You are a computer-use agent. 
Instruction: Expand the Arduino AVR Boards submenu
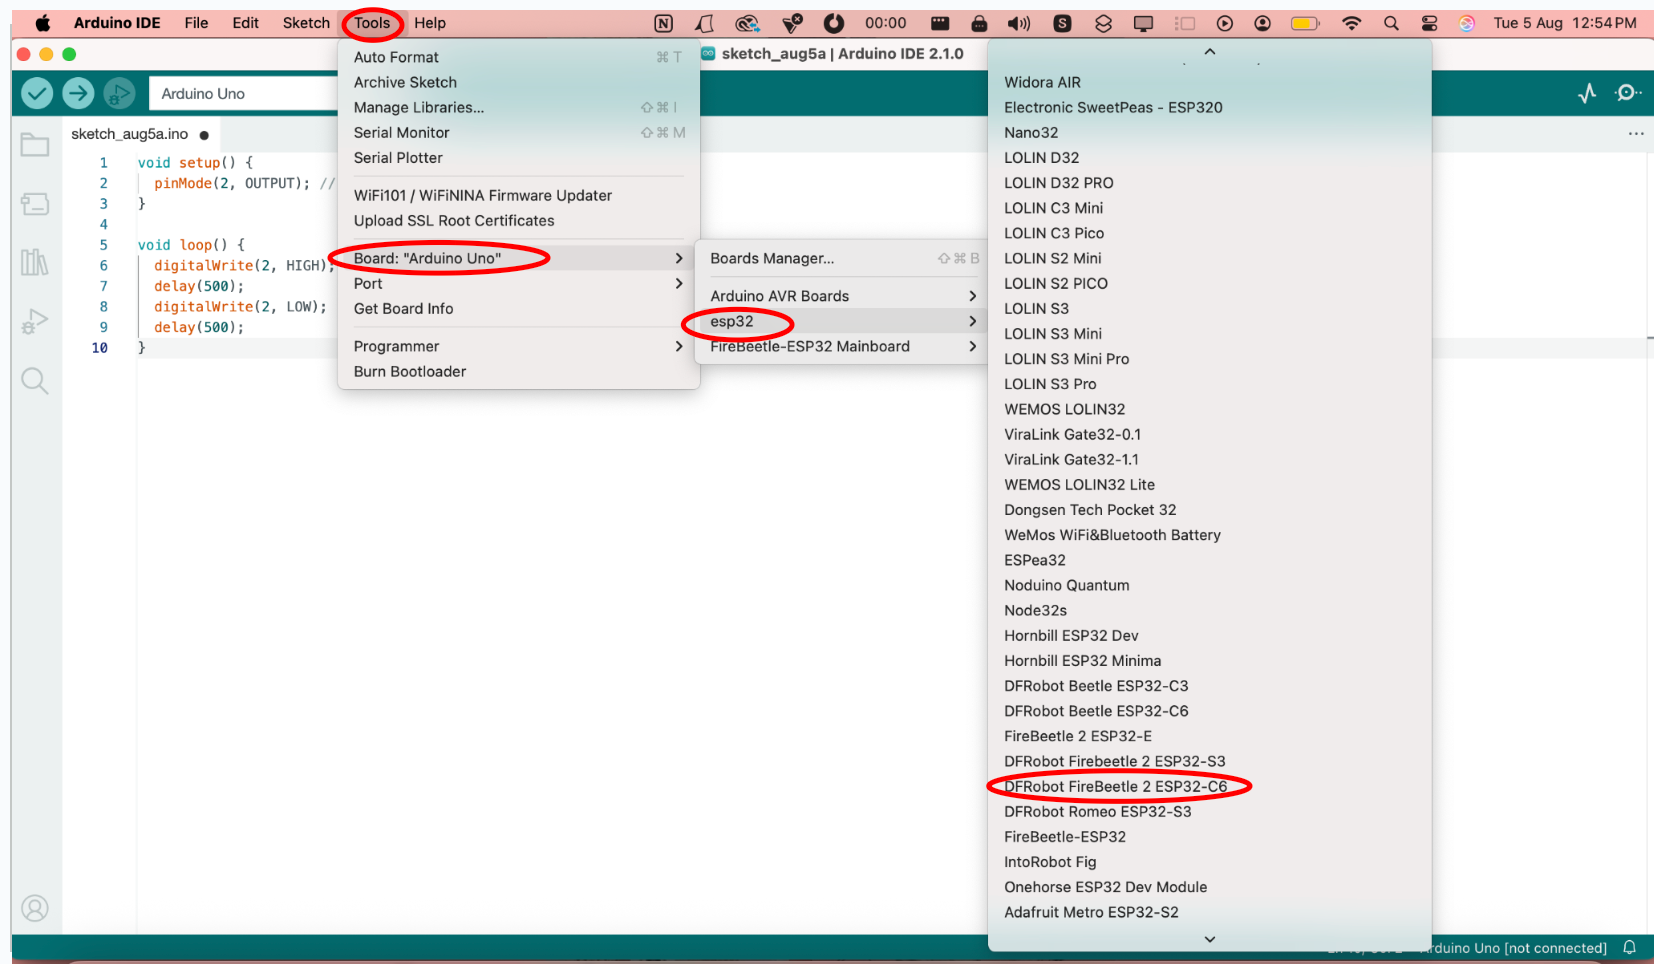click(843, 296)
